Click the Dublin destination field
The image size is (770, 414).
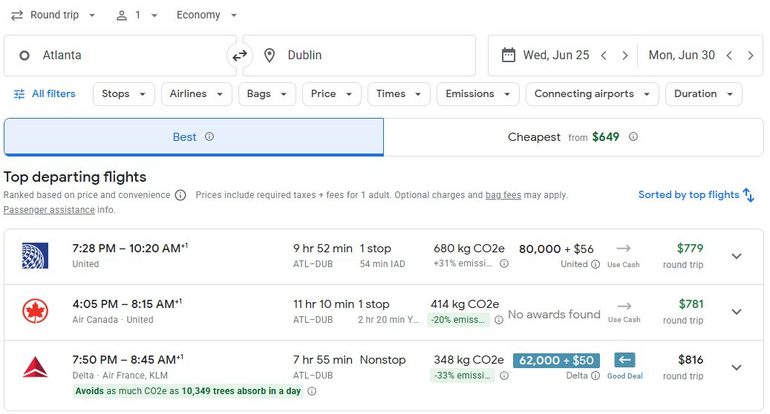pyautogui.click(x=360, y=56)
